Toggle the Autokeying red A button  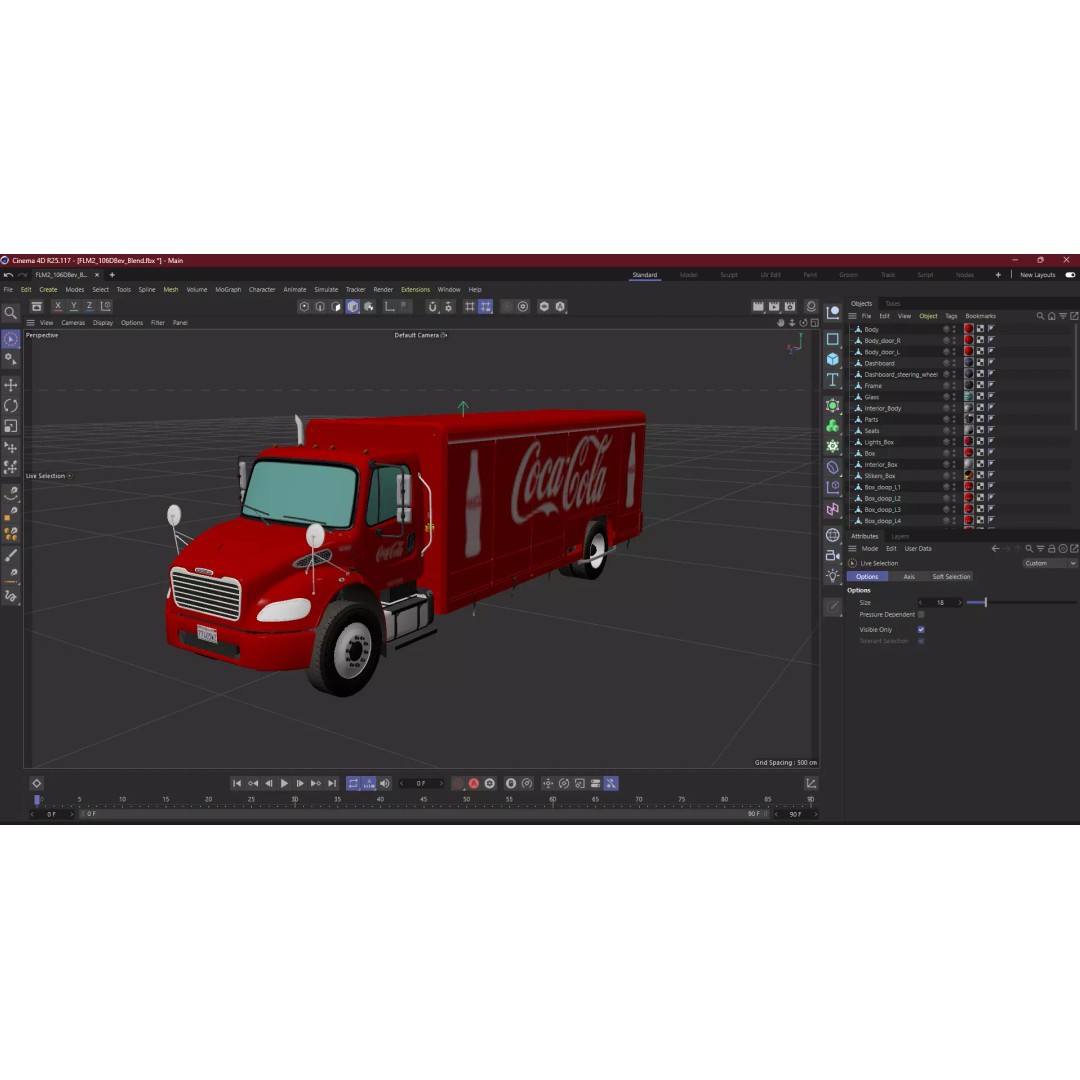pyautogui.click(x=474, y=783)
